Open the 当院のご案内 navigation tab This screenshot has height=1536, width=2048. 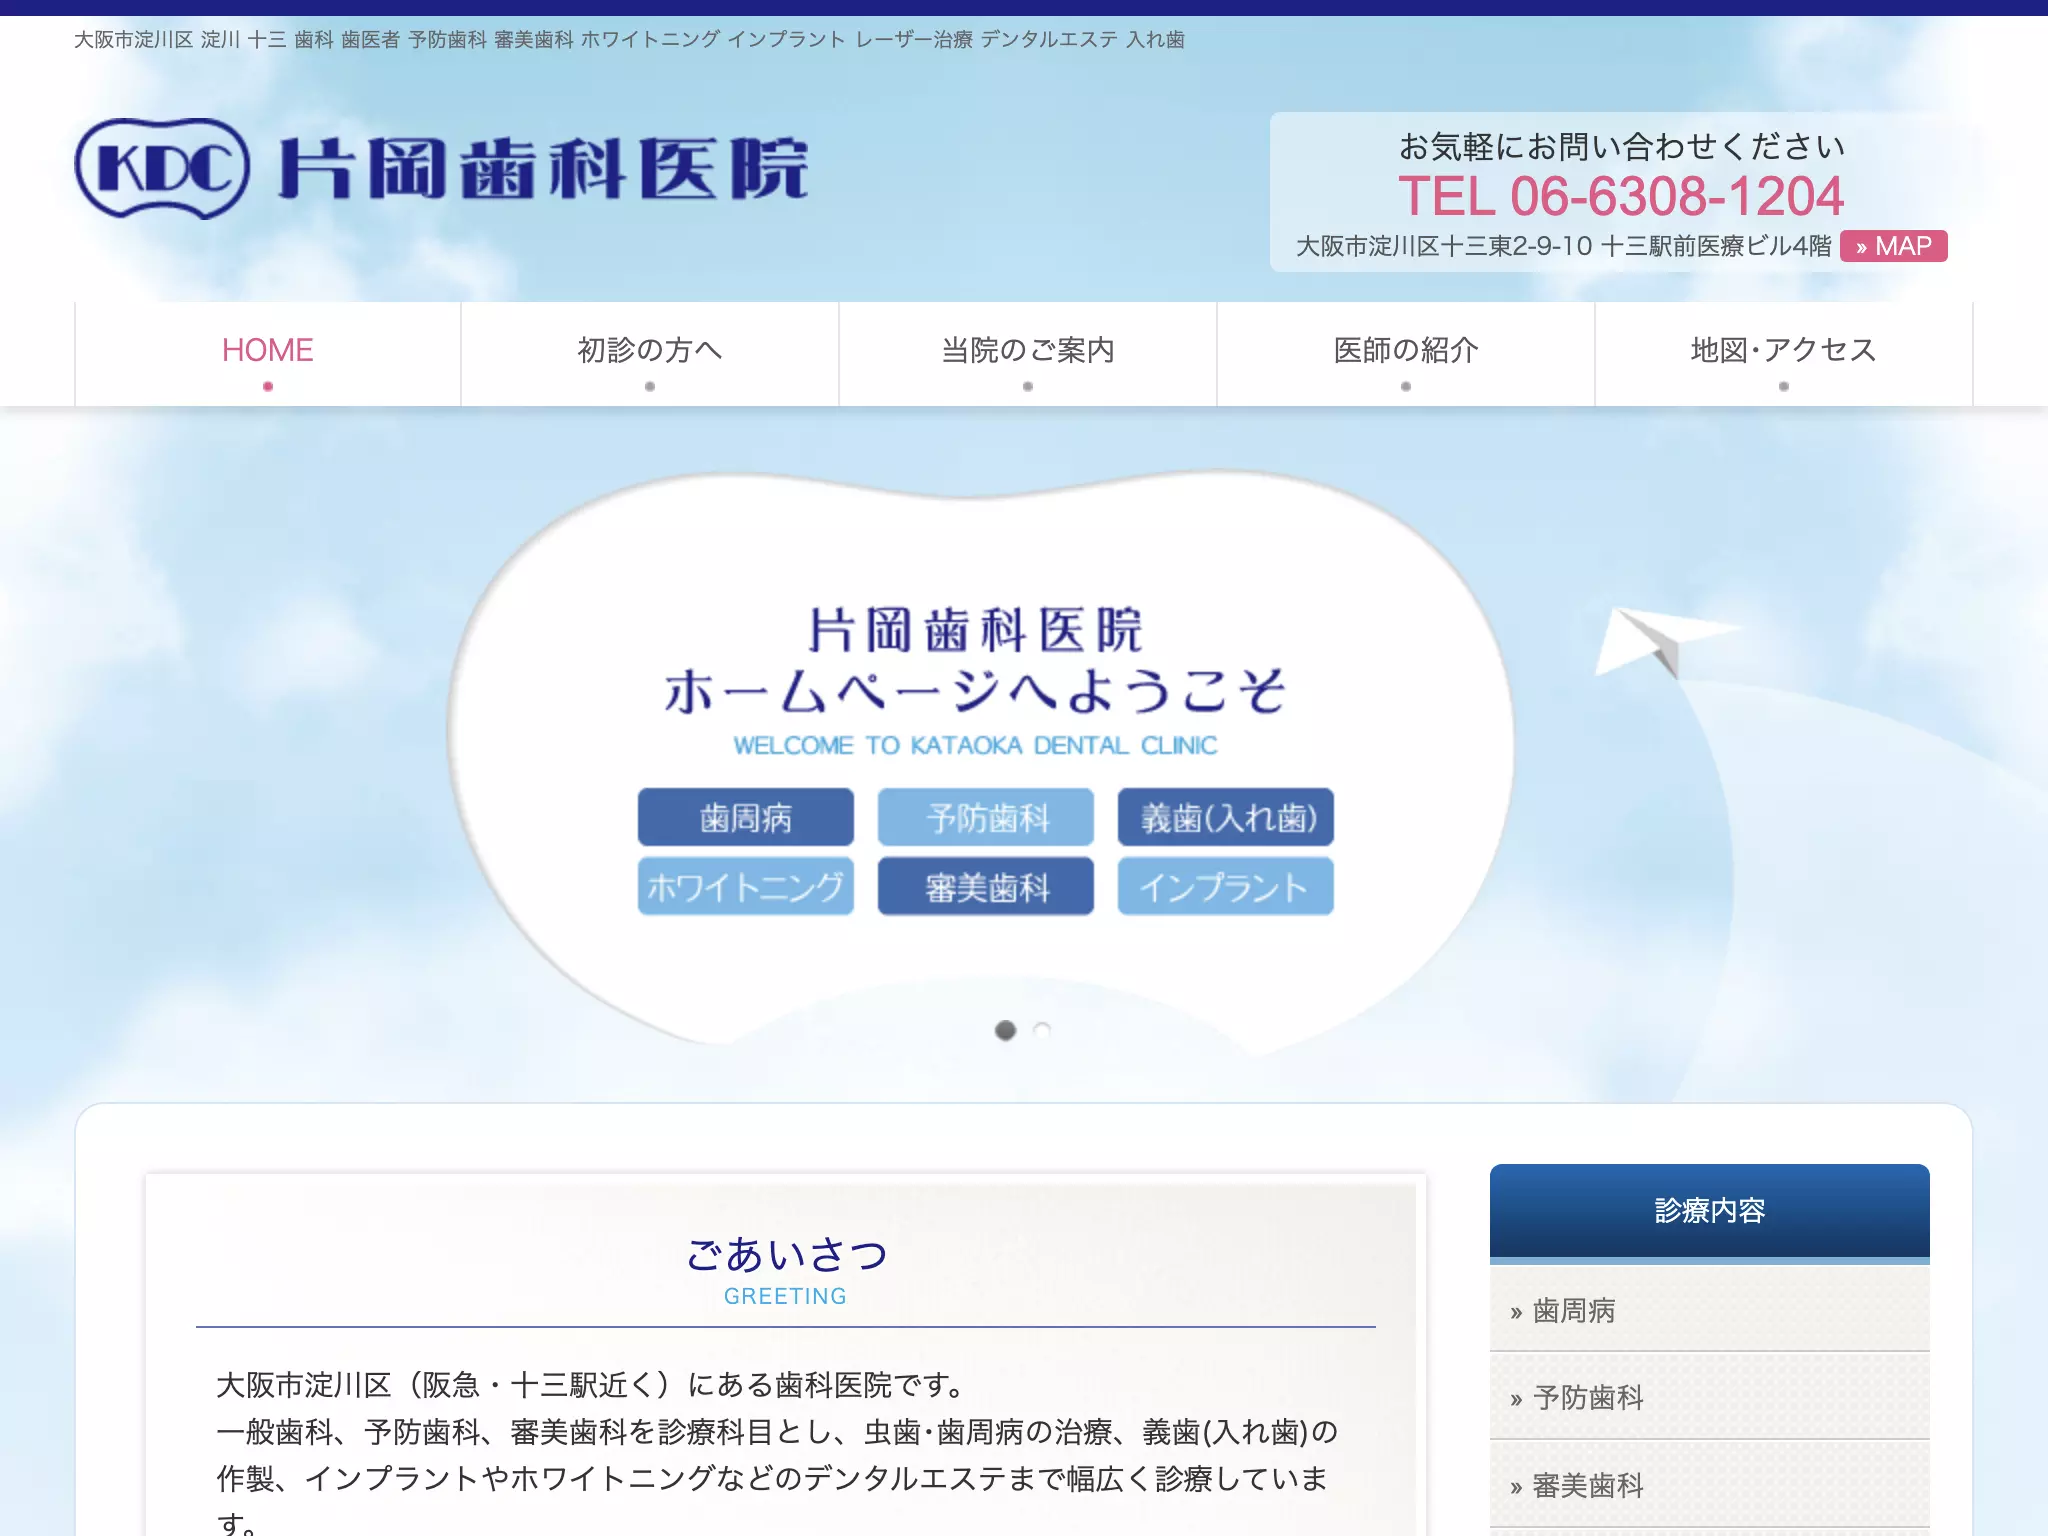[1028, 354]
